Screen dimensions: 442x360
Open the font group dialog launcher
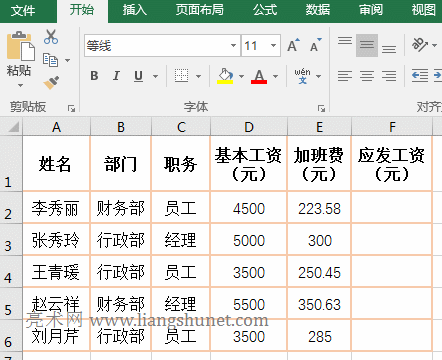pos(321,108)
